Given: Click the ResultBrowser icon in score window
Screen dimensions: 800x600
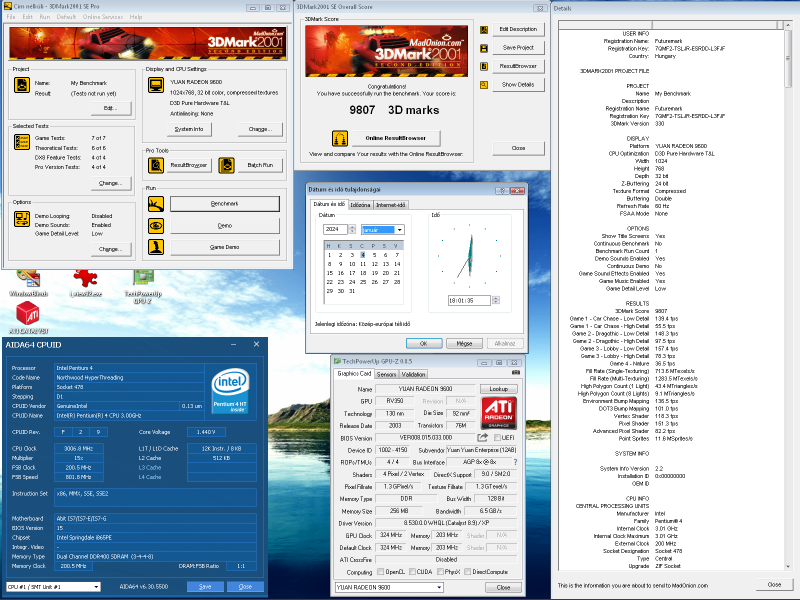Looking at the screenshot, I should [x=484, y=67].
